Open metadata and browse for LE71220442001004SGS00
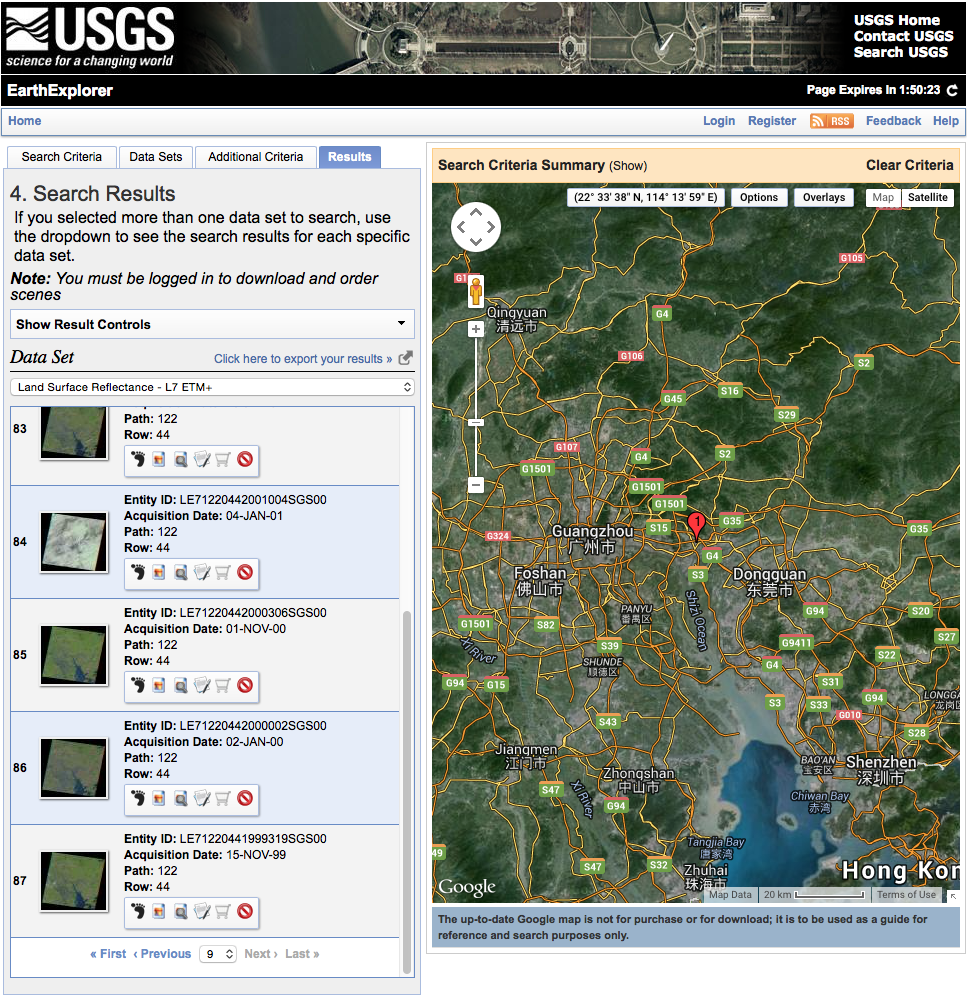967x999 pixels. [x=181, y=571]
